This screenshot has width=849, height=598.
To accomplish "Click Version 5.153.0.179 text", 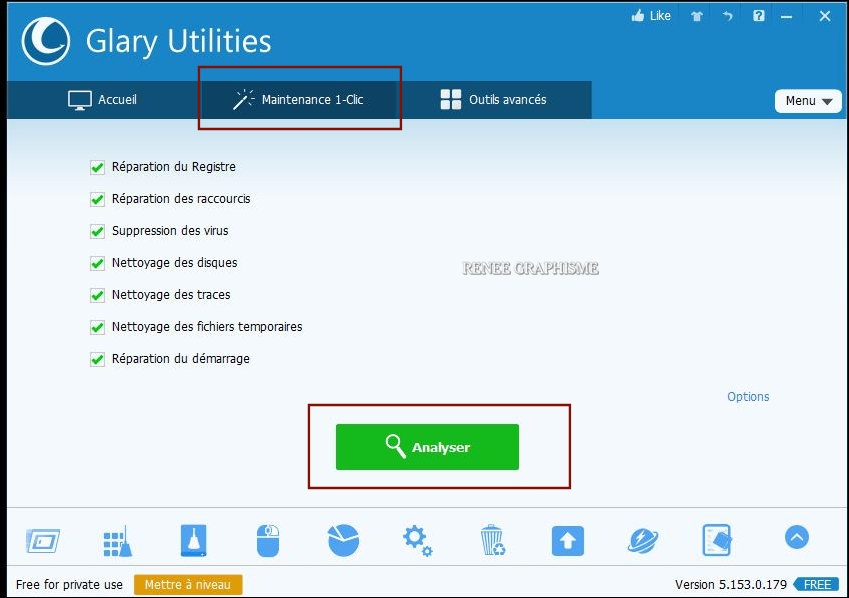I will coord(730,584).
